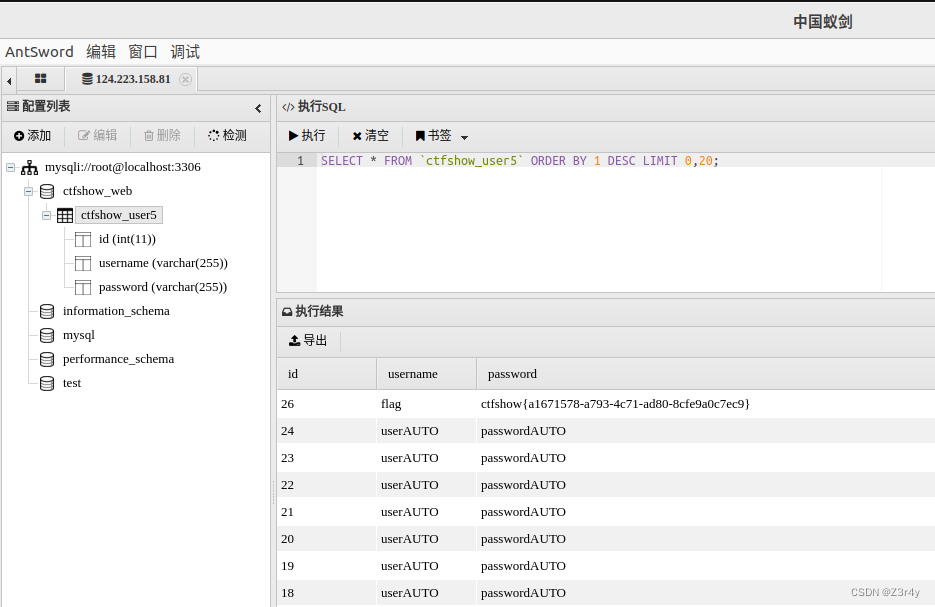This screenshot has height=607, width=935.
Task: Switch to the 124.223.158.81 shell tab
Action: [x=133, y=79]
